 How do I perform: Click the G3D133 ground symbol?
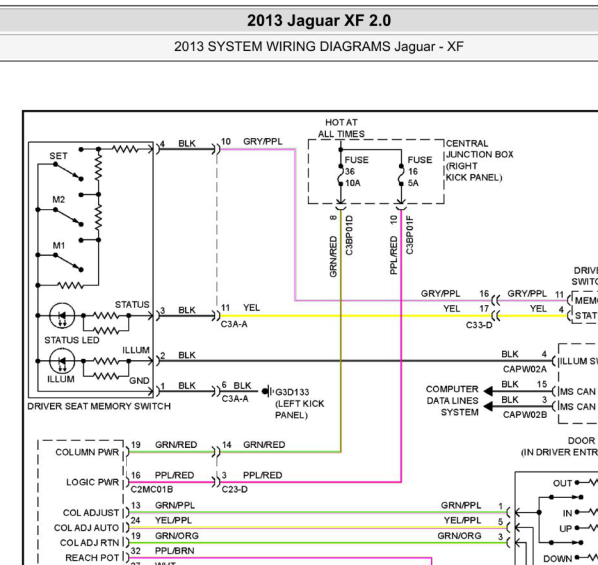click(268, 391)
